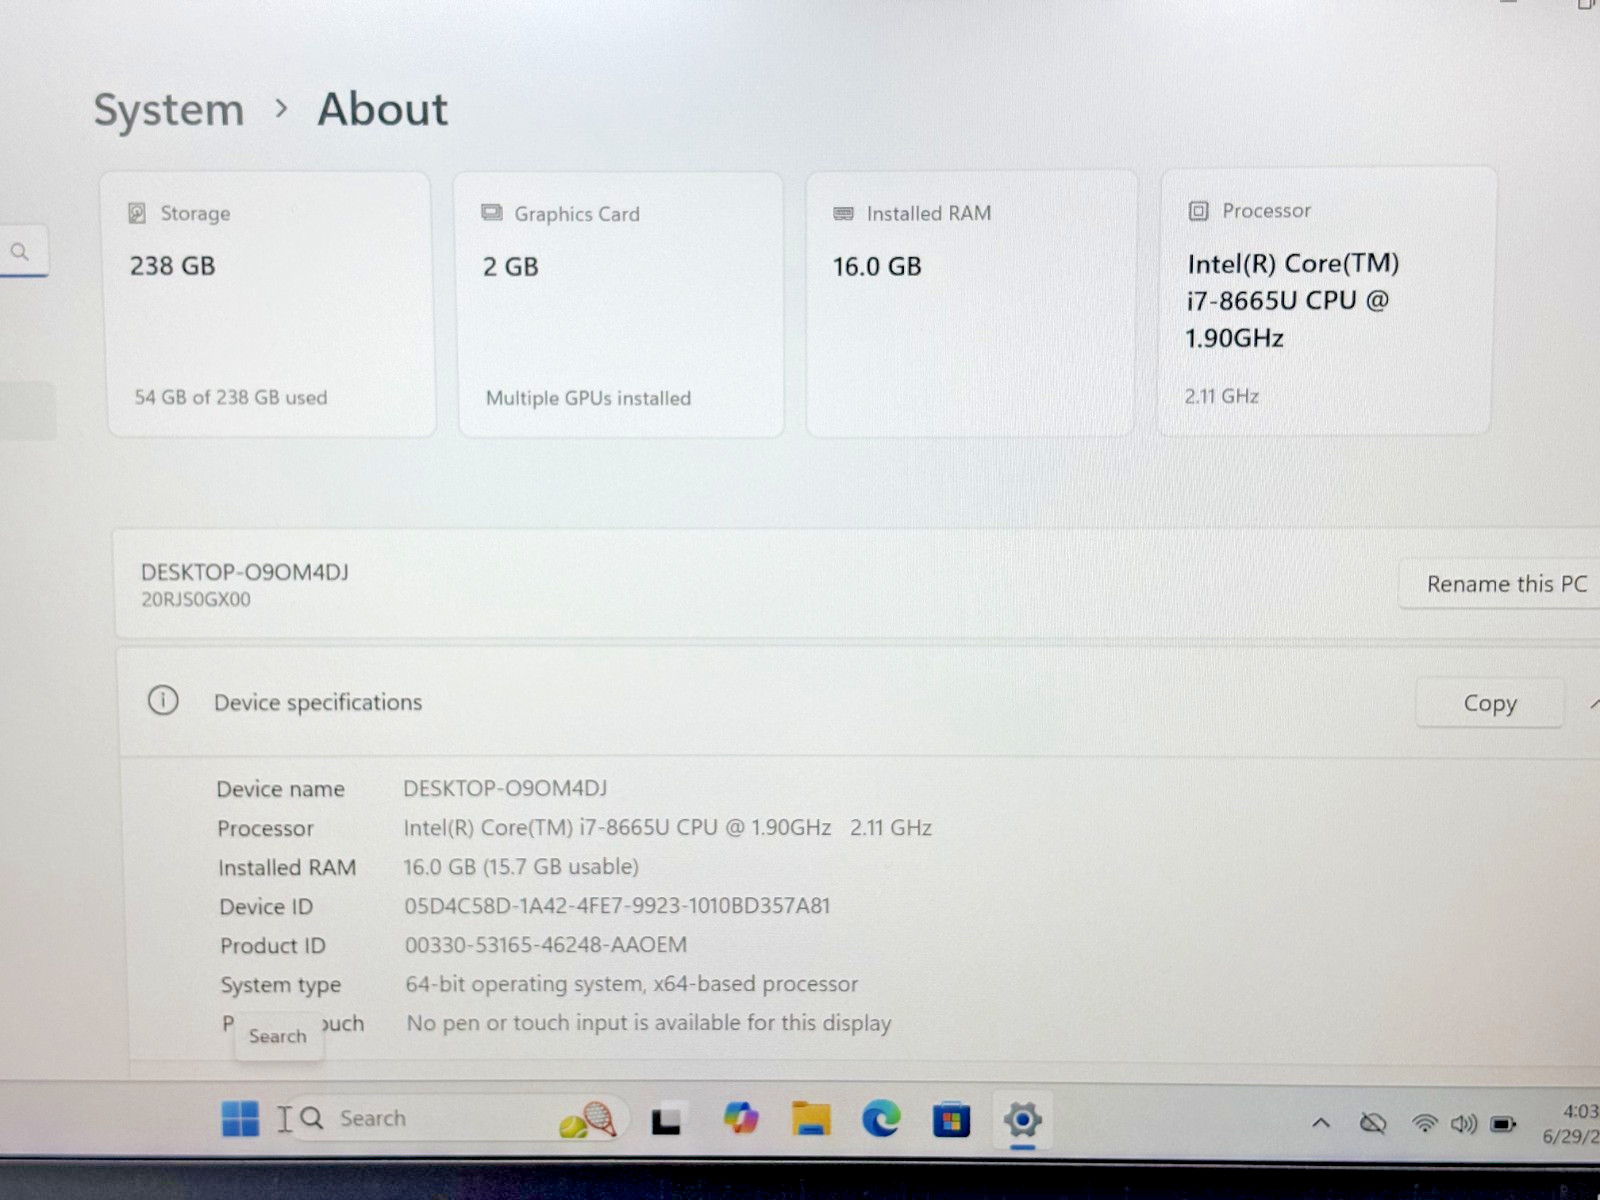Click the About page title
Viewport: 1600px width, 1200px height.
[382, 109]
